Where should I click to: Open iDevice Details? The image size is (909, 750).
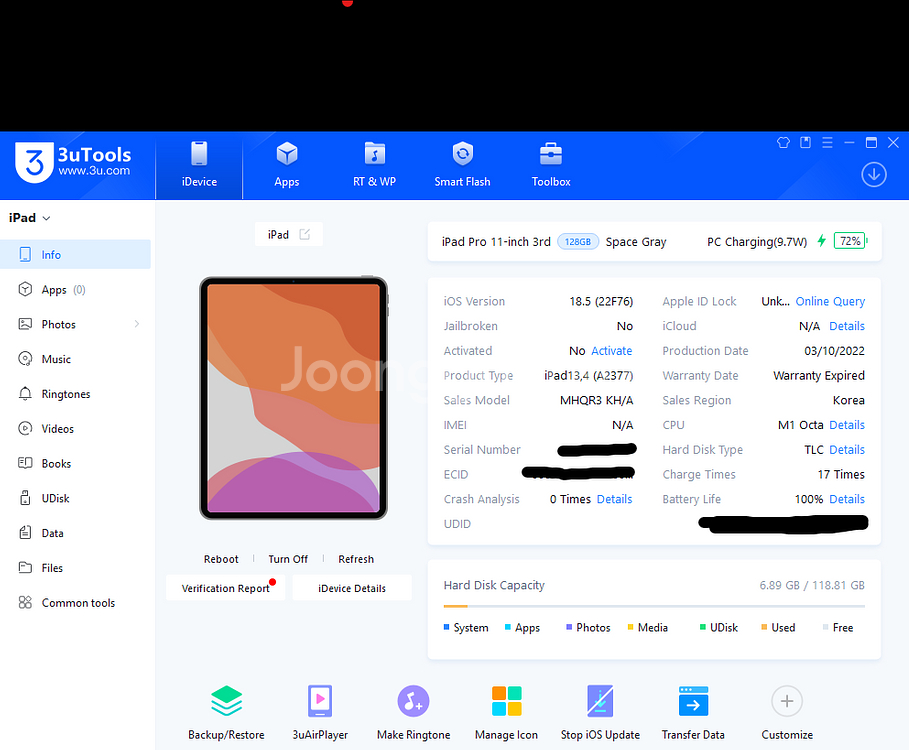pyautogui.click(x=352, y=588)
